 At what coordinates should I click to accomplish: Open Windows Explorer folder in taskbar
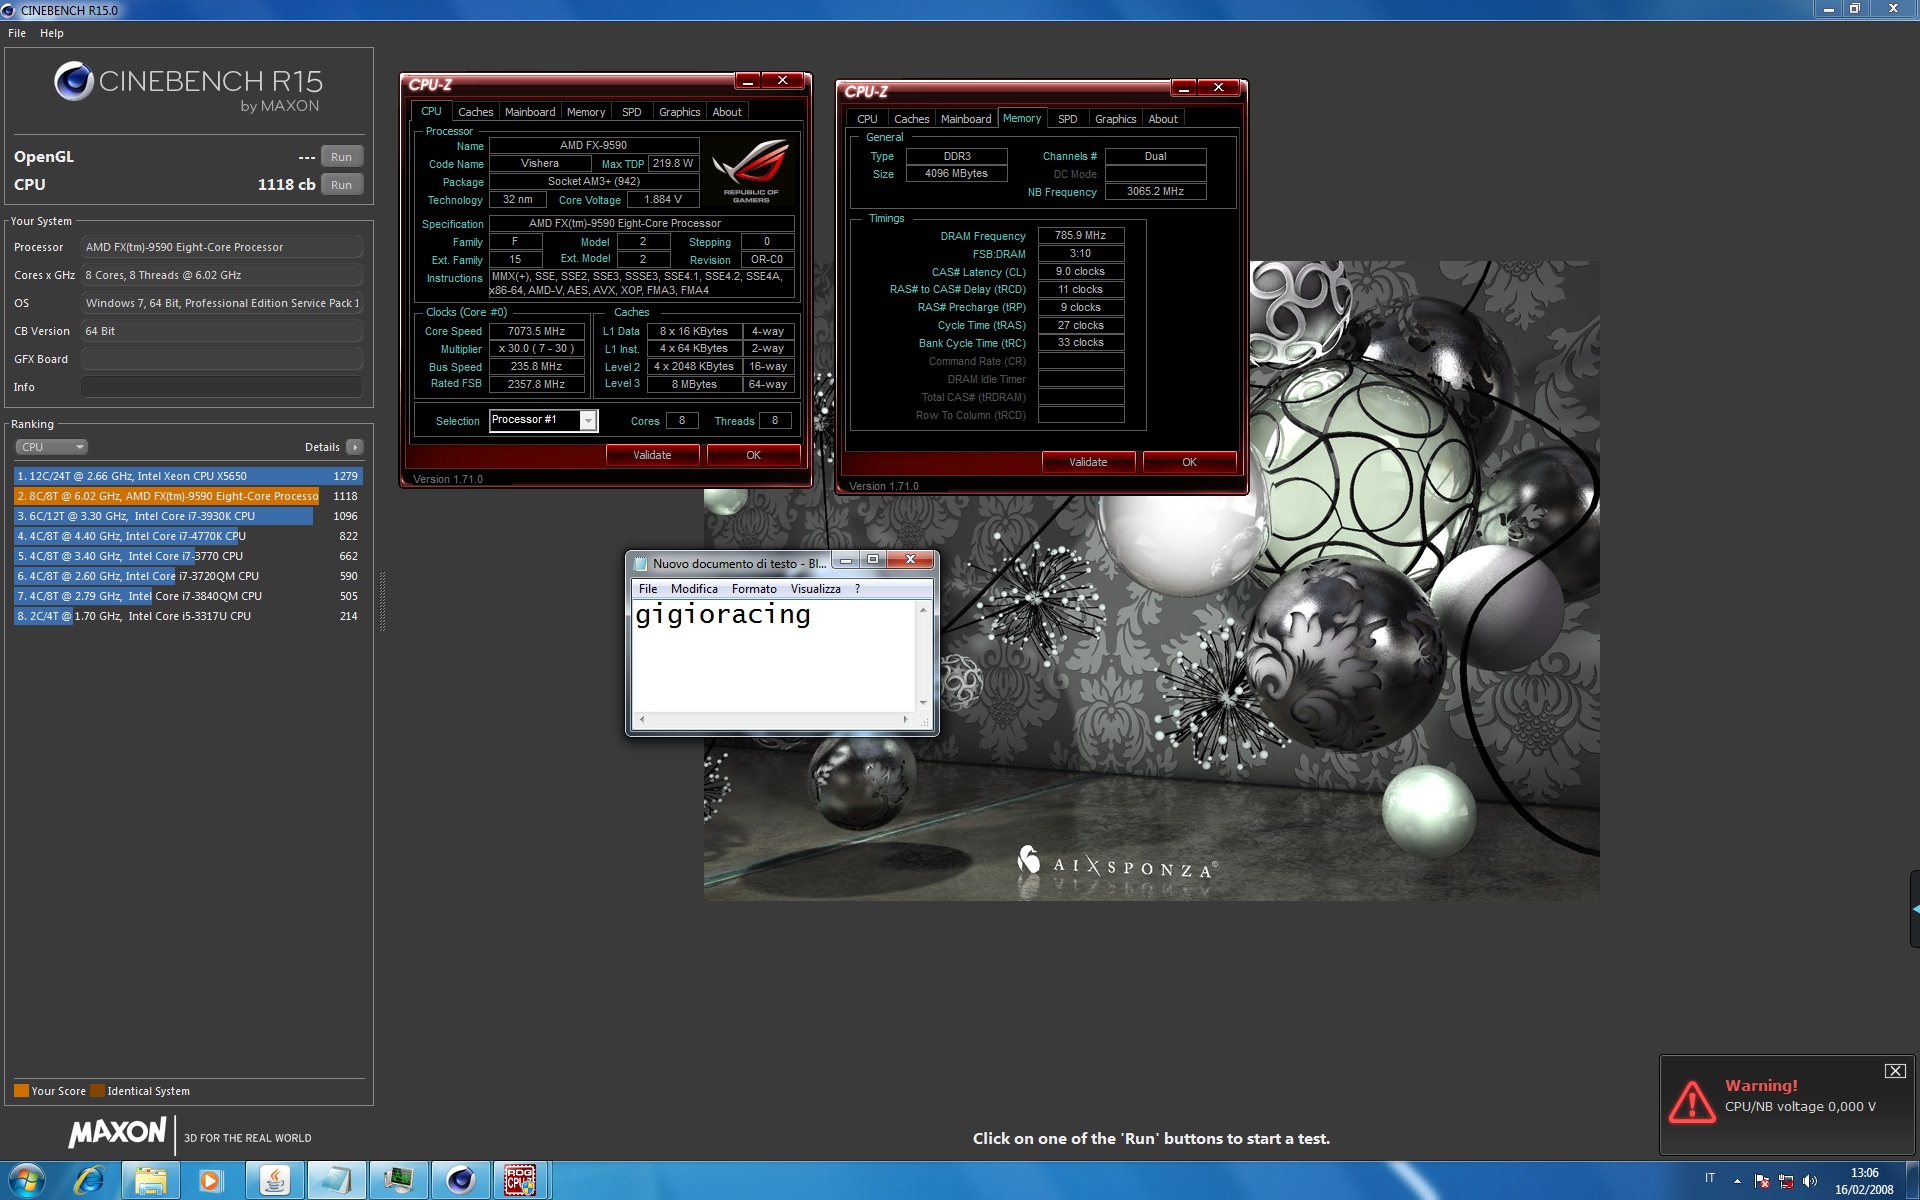click(151, 1181)
